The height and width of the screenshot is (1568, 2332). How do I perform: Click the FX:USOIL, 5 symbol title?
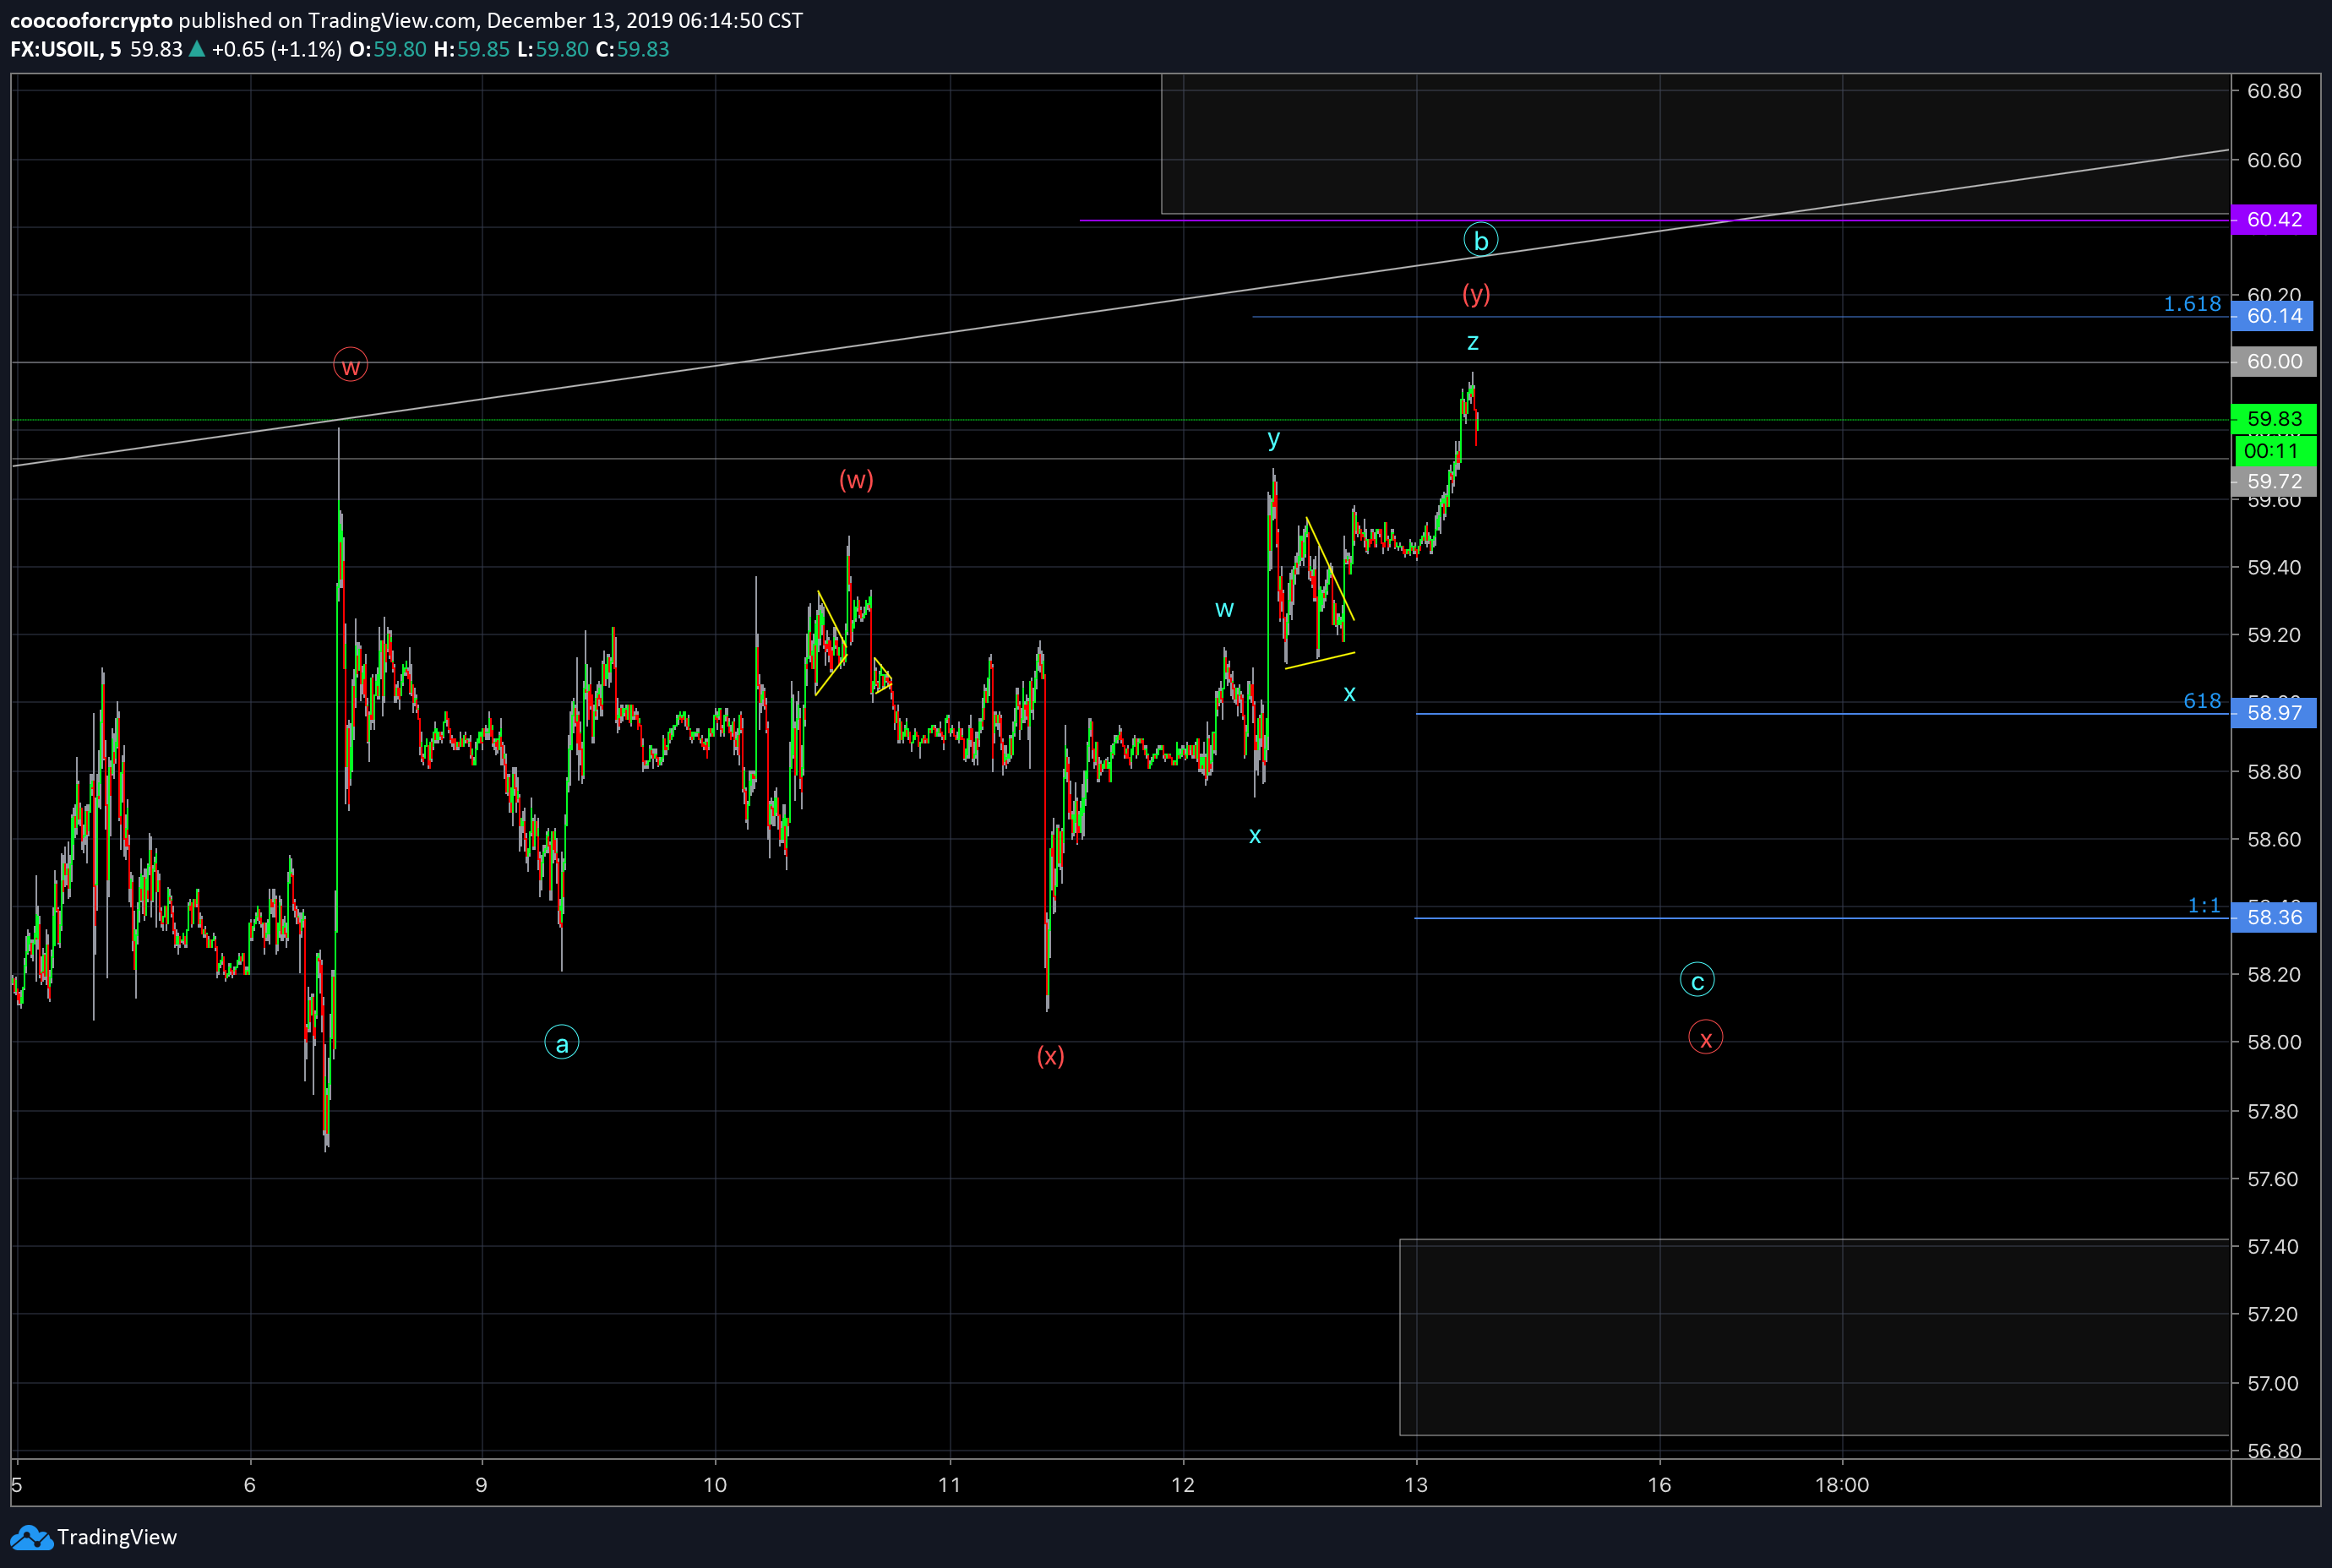tap(66, 49)
